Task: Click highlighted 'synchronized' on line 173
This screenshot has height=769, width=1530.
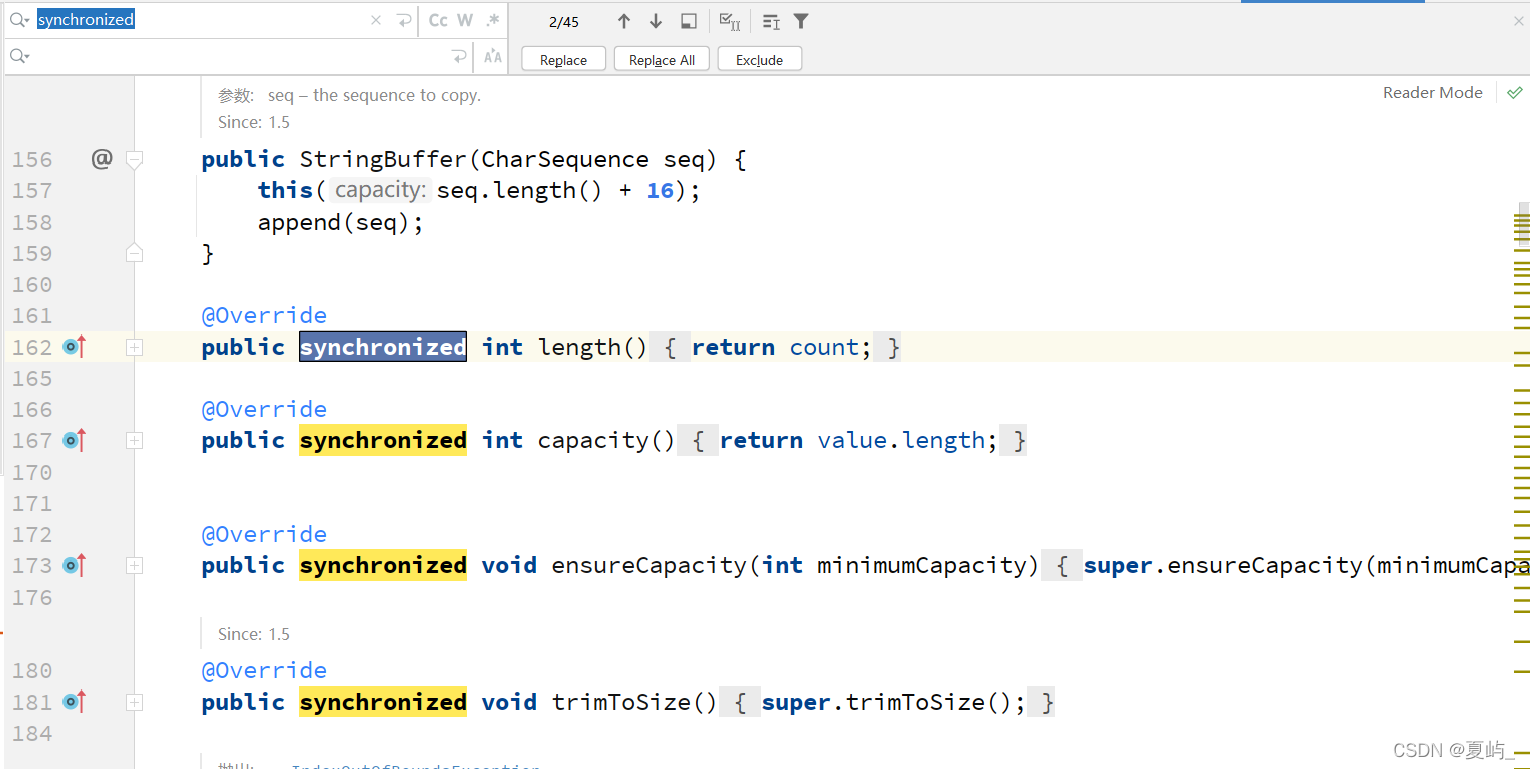Action: click(x=383, y=565)
